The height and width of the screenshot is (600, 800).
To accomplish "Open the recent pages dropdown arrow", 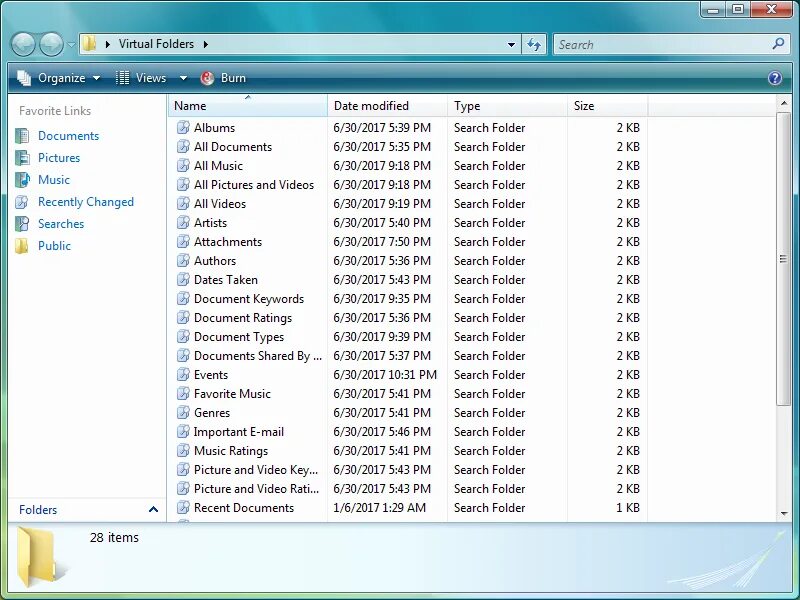I will (x=71, y=44).
